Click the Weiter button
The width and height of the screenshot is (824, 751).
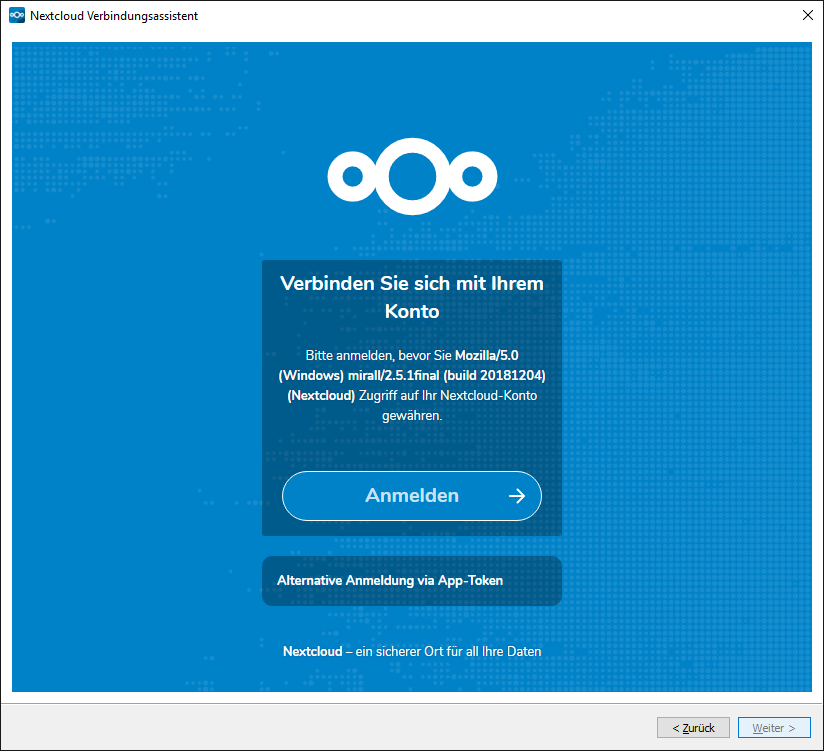[x=774, y=727]
